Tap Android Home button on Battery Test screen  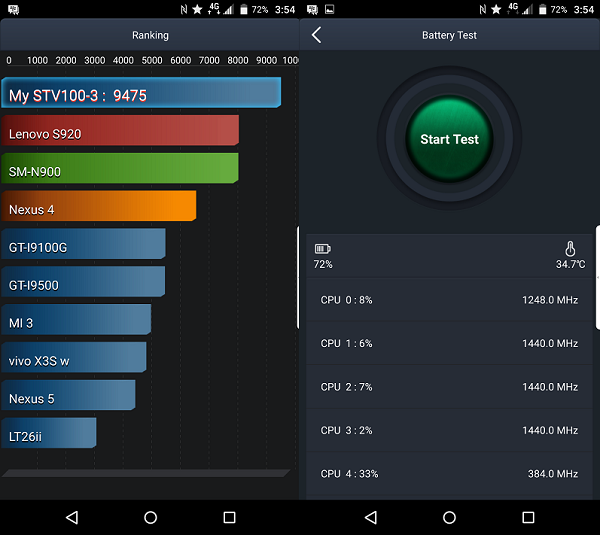pyautogui.click(x=449, y=517)
